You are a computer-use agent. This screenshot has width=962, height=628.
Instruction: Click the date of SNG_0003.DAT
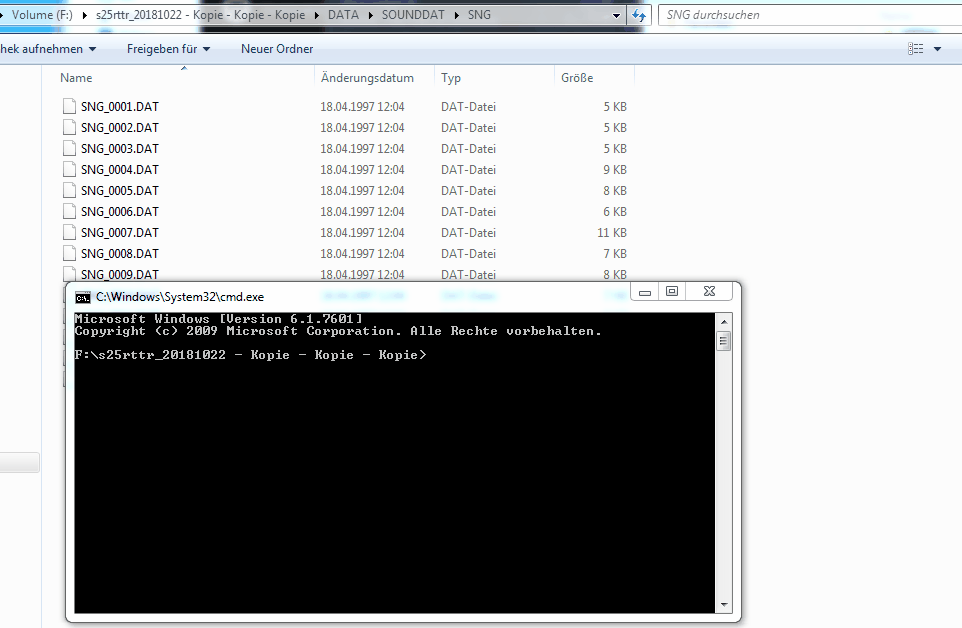[x=362, y=148]
